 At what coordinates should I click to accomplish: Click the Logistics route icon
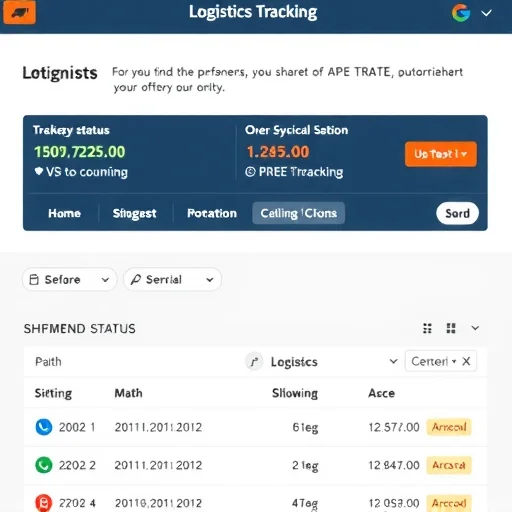pos(254,362)
